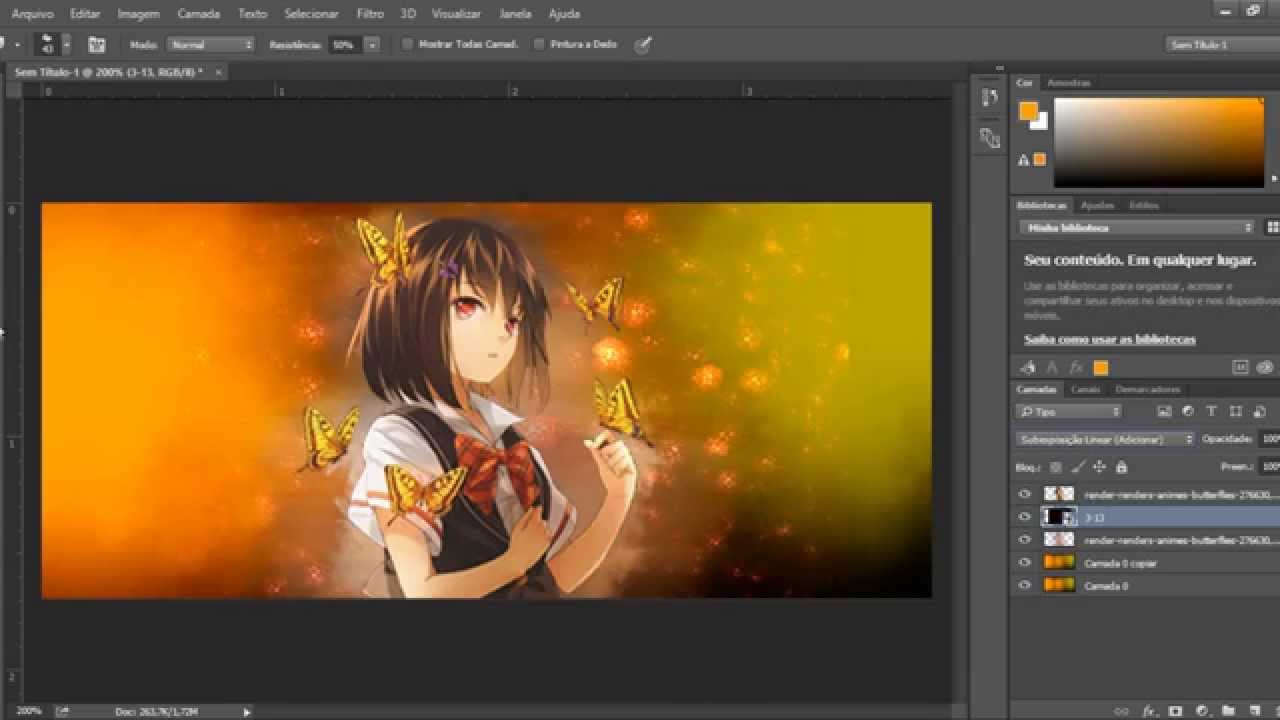Open the Modo Normal dropdown
This screenshot has width=1280, height=720.
tap(211, 45)
